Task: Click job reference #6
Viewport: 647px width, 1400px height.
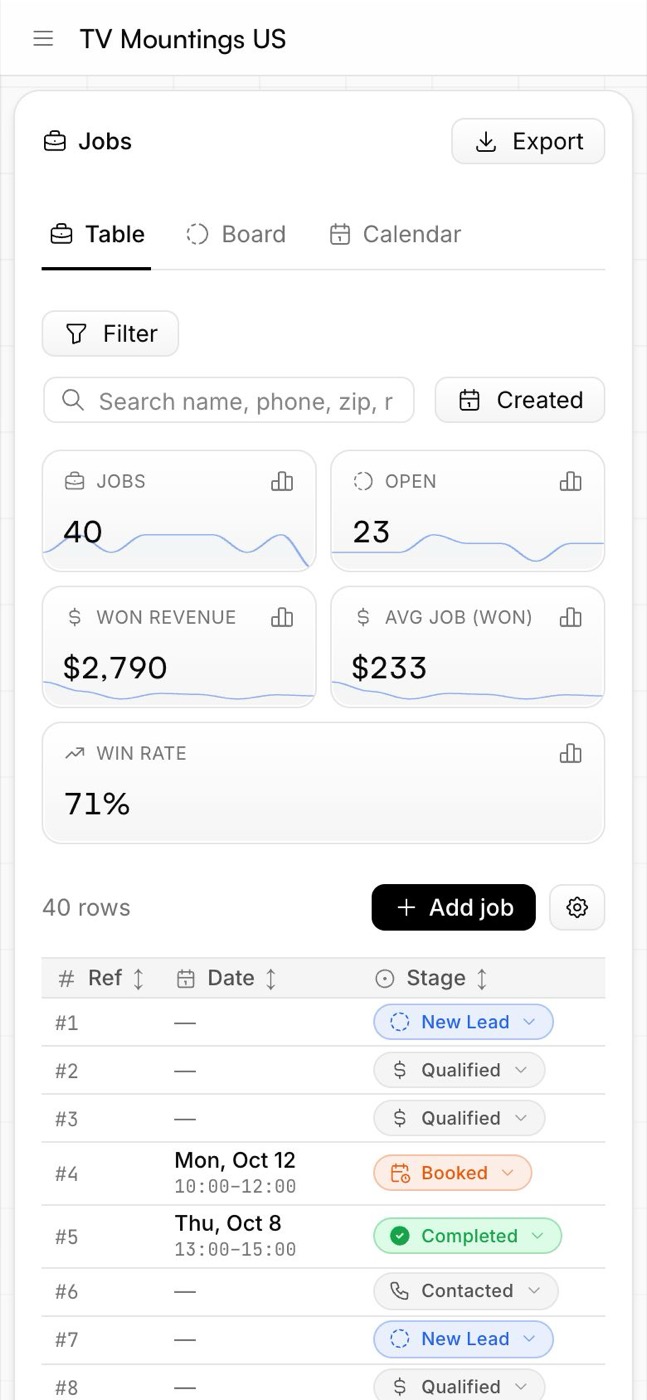Action: click(66, 1292)
